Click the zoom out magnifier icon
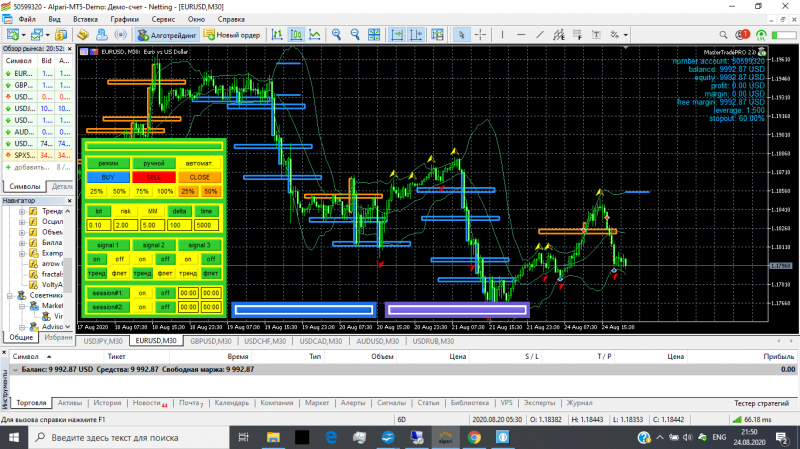The image size is (800, 449). click(x=355, y=35)
